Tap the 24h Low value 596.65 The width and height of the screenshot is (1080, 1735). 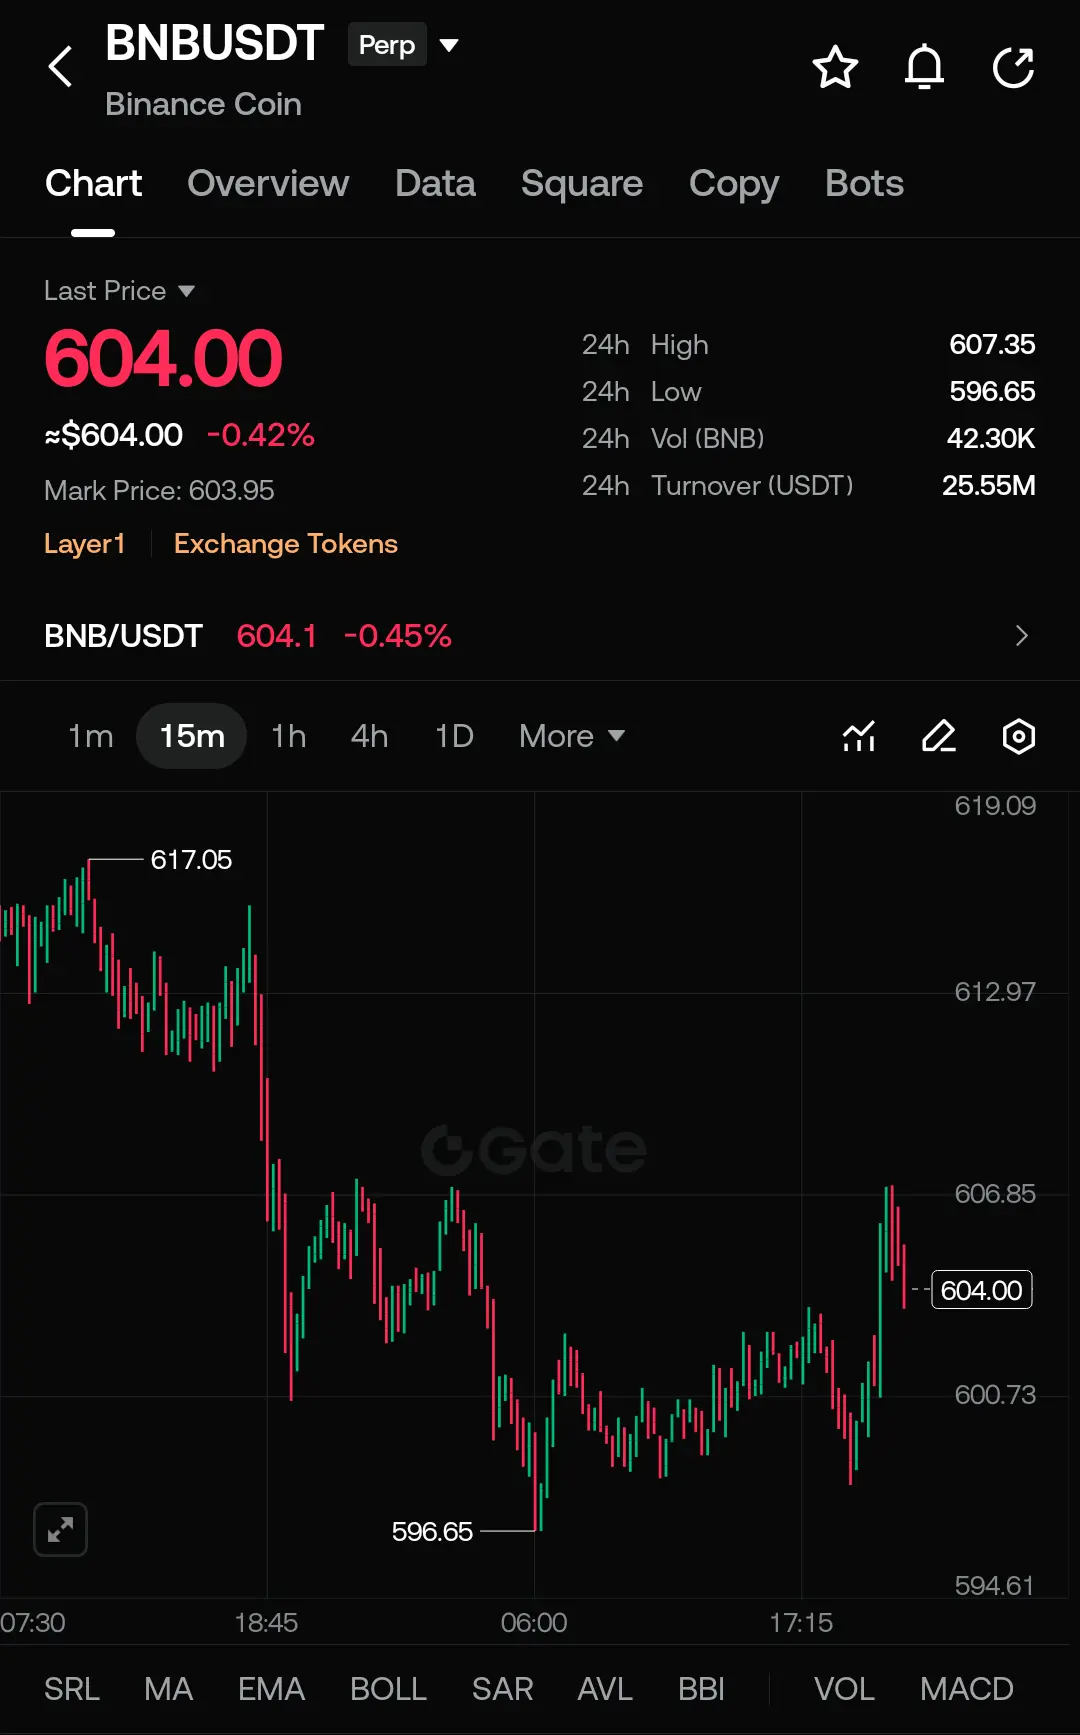click(992, 392)
